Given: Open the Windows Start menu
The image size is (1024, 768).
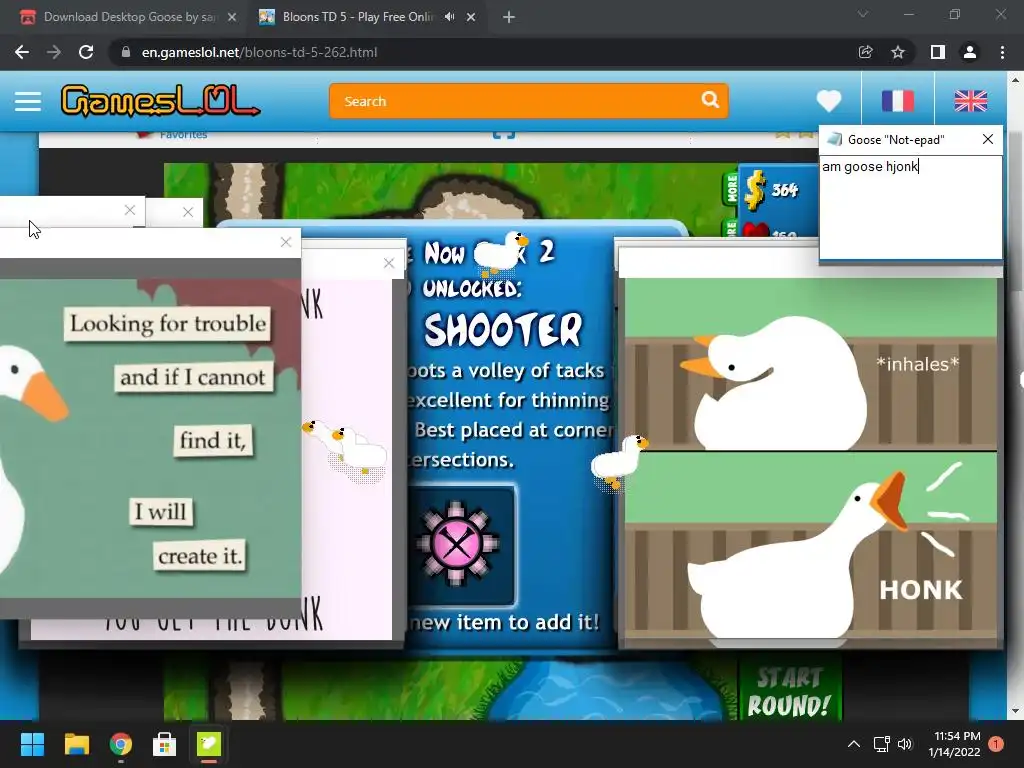Looking at the screenshot, I should tap(32, 744).
